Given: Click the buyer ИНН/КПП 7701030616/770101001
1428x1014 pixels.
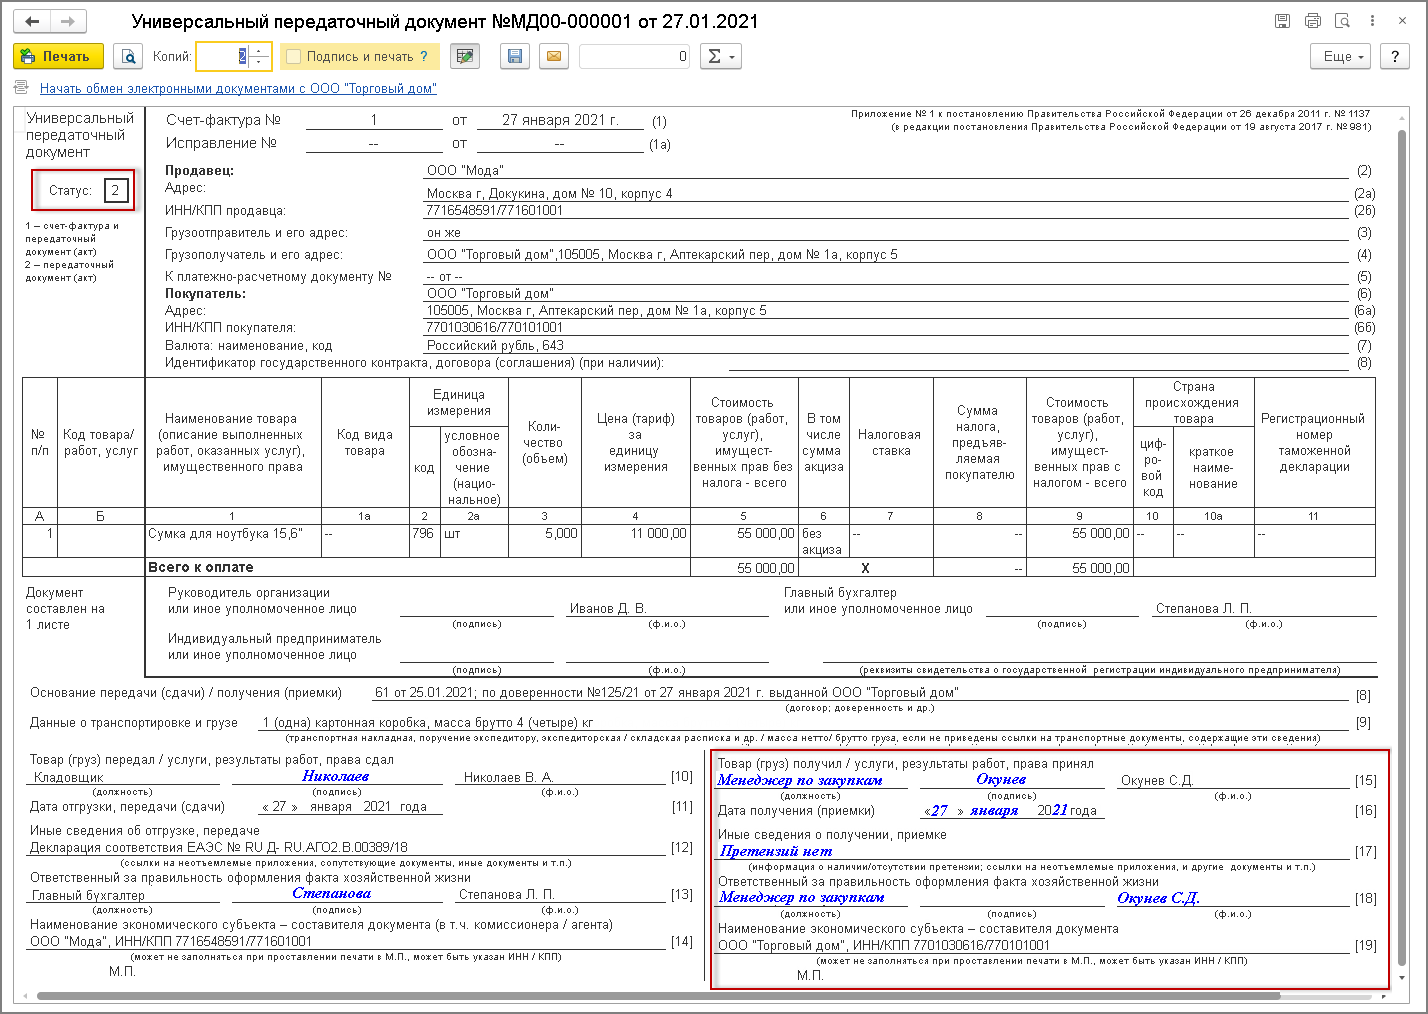Looking at the screenshot, I should tap(495, 328).
